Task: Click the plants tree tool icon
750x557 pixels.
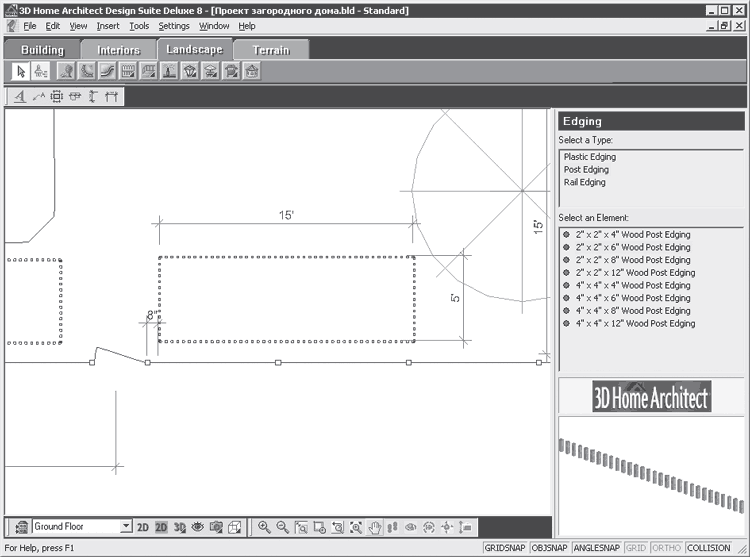Action: (x=66, y=72)
